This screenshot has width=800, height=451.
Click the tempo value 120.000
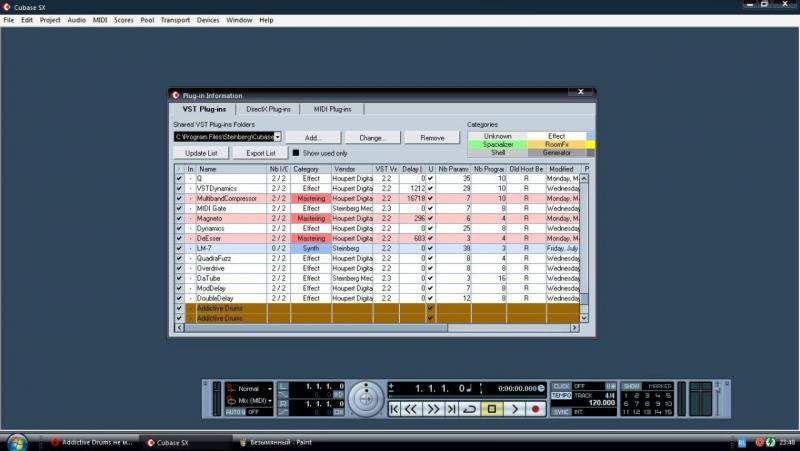point(602,403)
